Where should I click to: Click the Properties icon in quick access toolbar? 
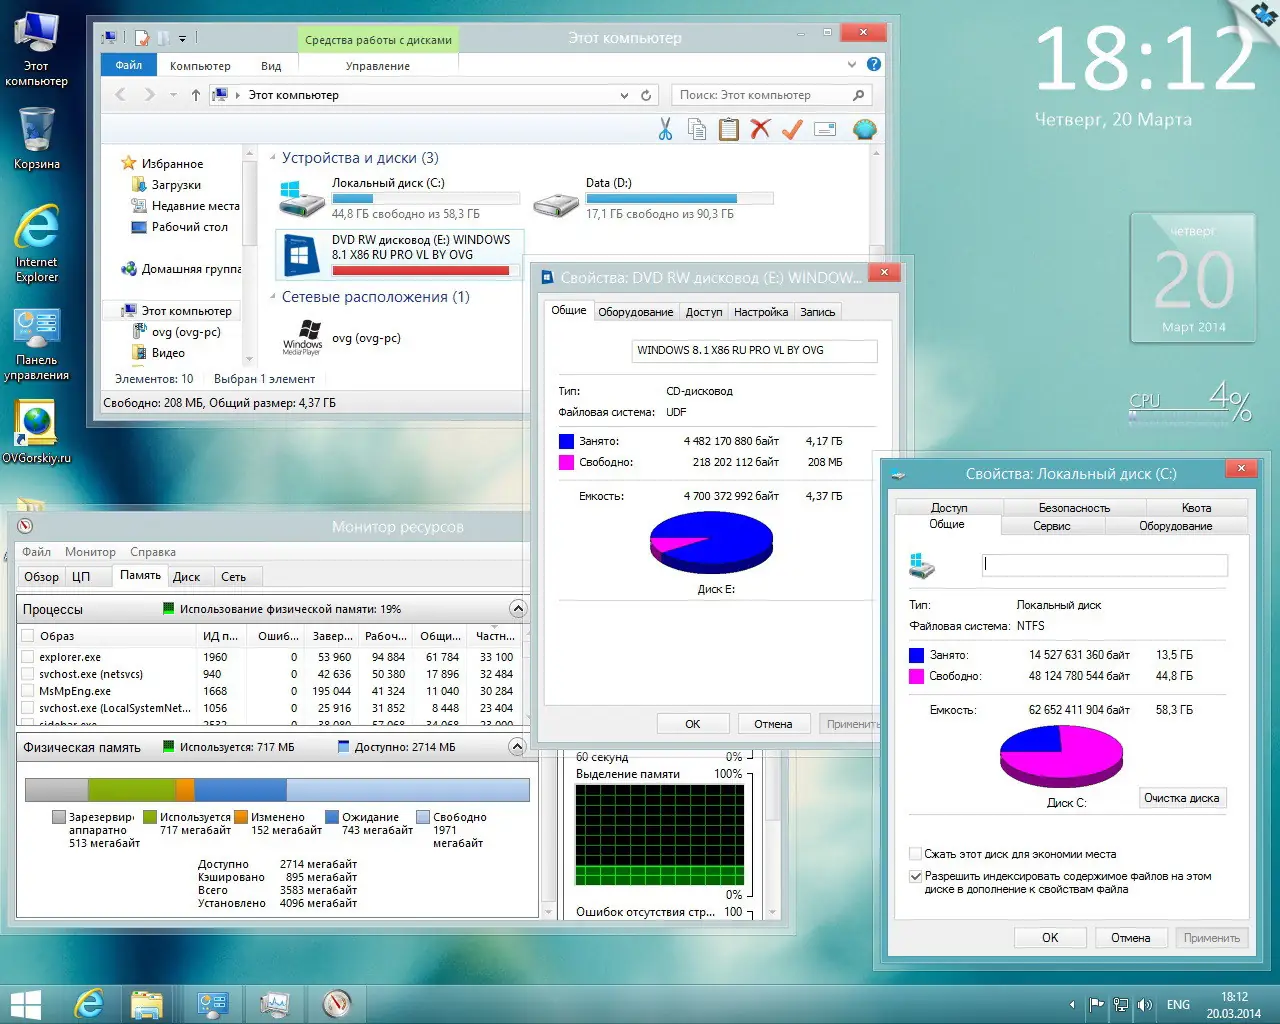click(x=142, y=38)
